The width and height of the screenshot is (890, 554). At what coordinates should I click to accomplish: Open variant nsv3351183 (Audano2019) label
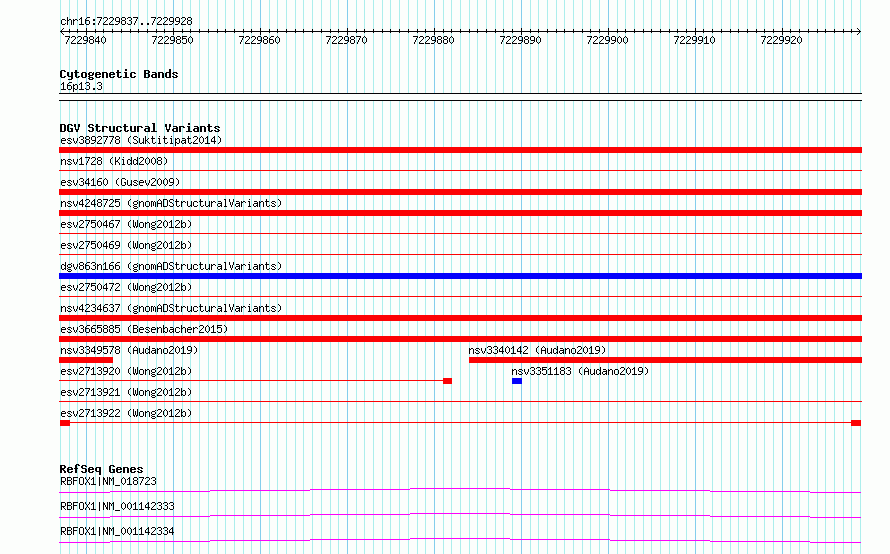click(x=580, y=371)
